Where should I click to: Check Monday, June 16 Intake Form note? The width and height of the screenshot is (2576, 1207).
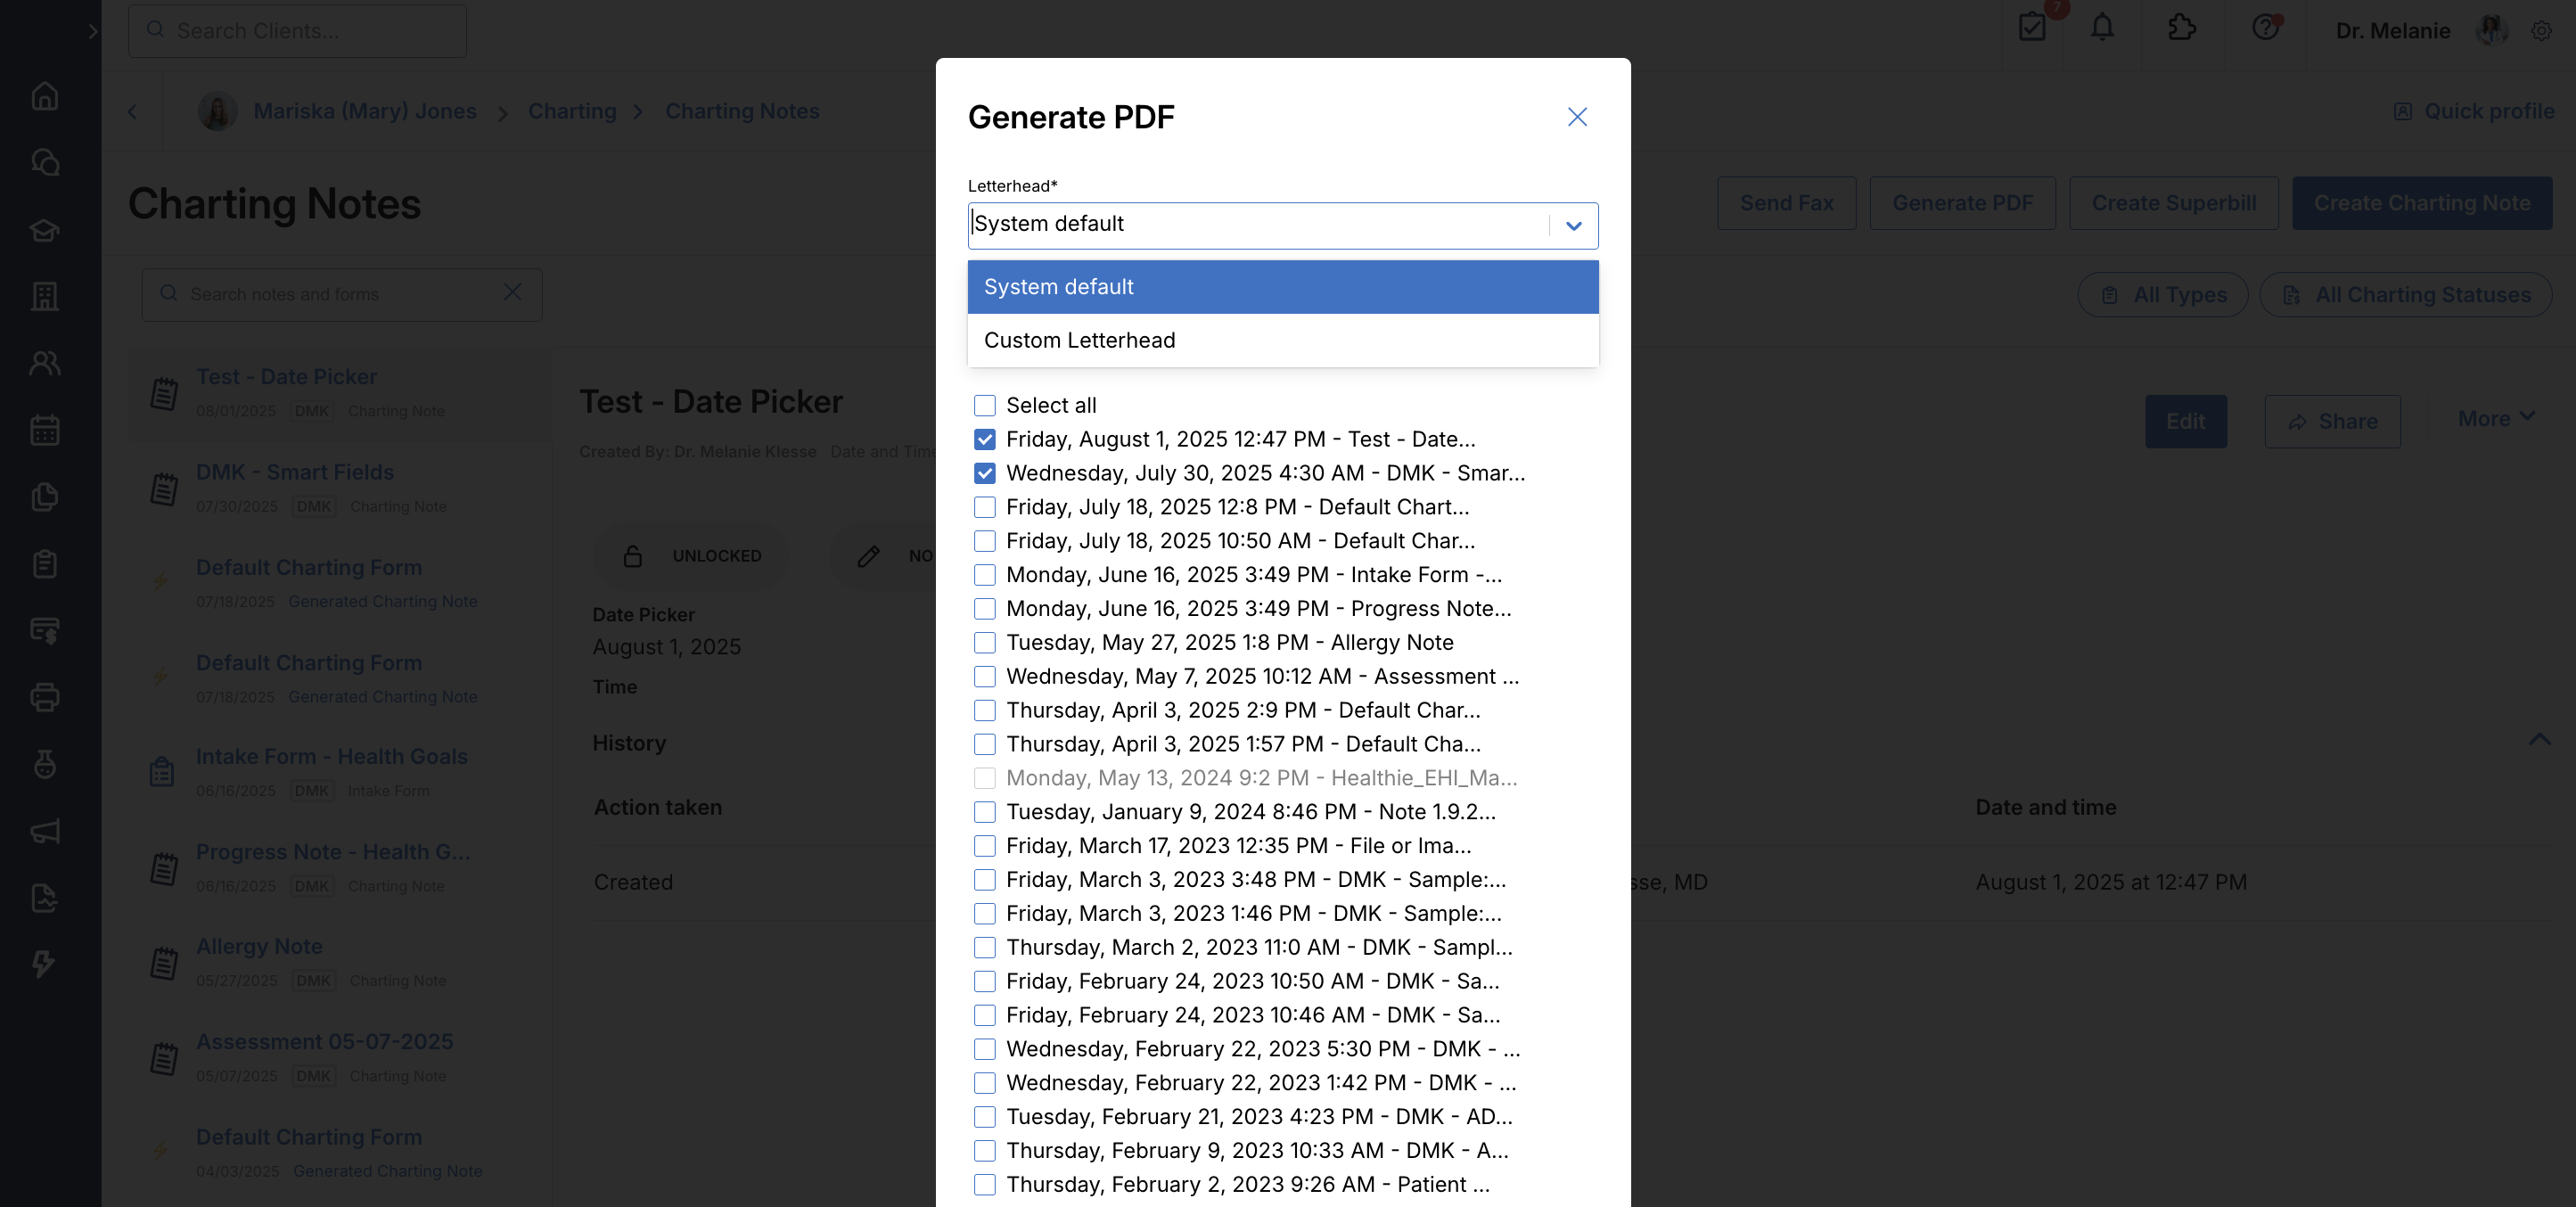coord(984,575)
